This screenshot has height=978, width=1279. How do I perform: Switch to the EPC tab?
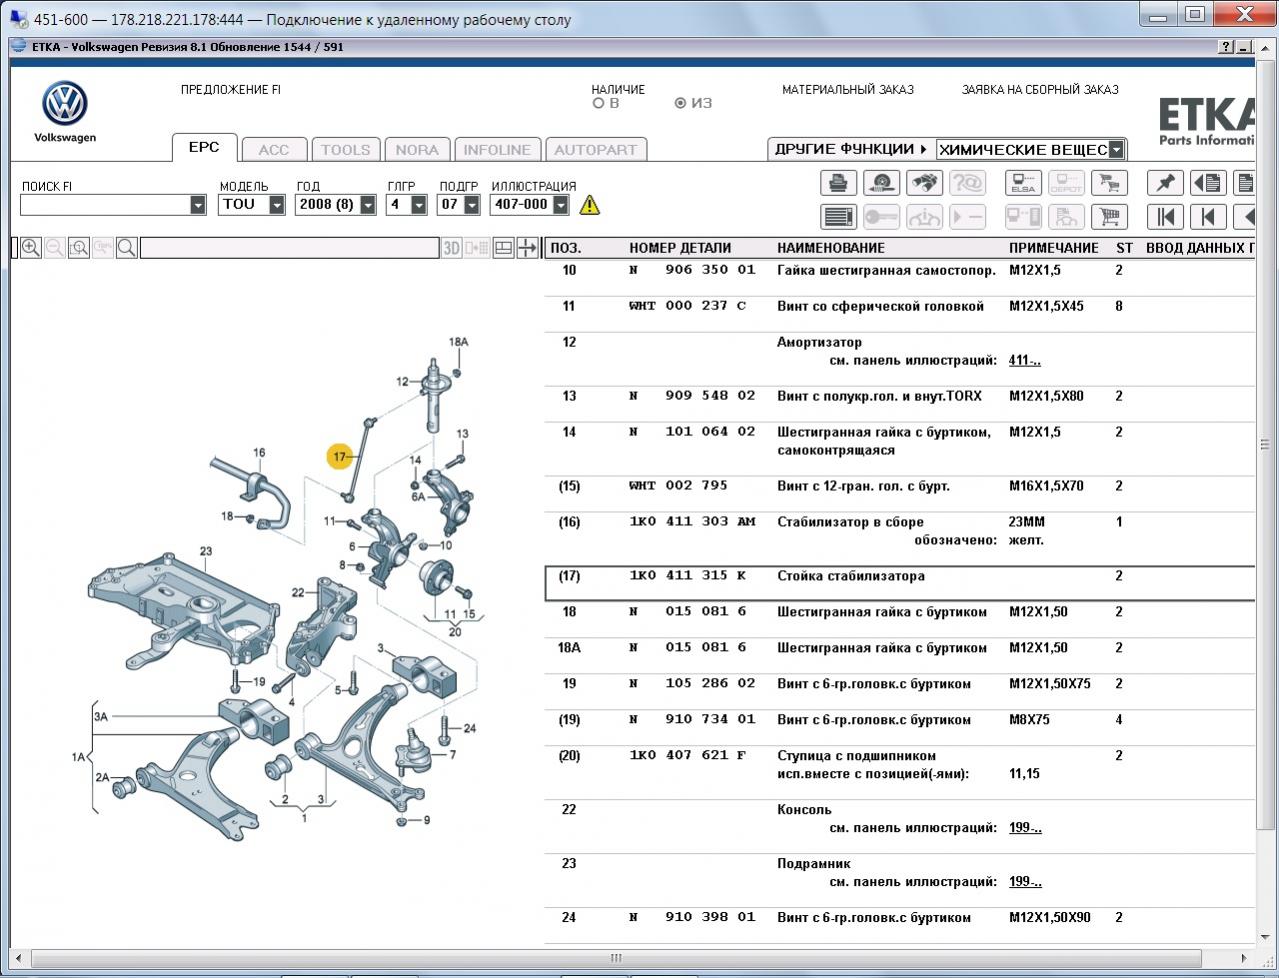click(x=204, y=147)
